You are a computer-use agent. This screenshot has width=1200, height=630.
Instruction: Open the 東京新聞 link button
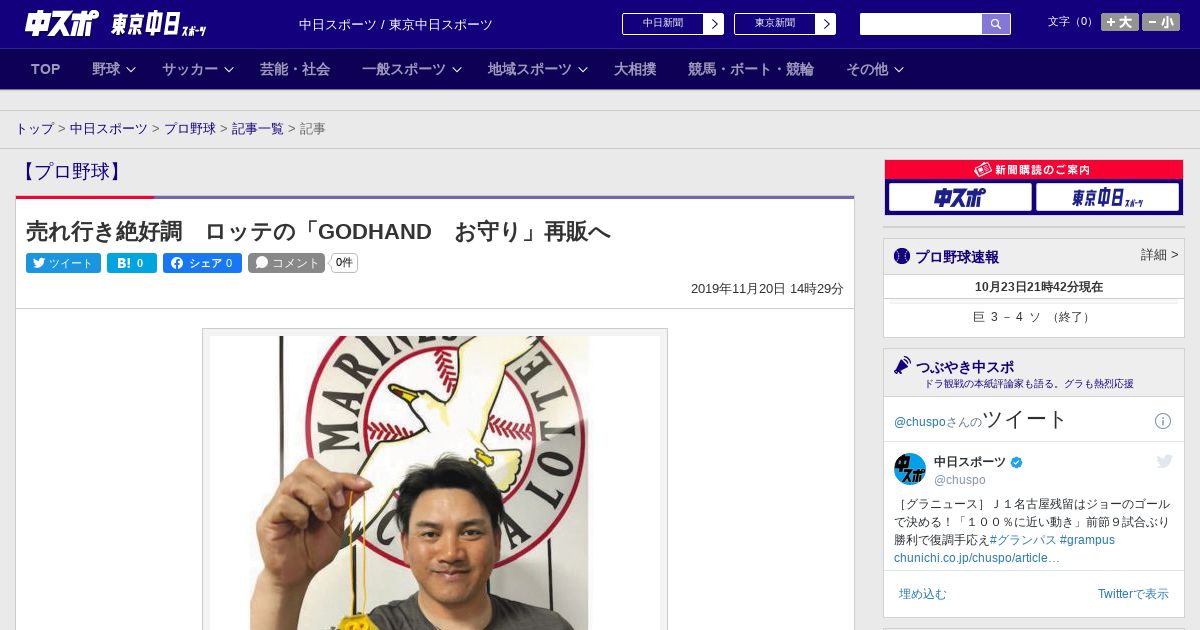point(785,24)
